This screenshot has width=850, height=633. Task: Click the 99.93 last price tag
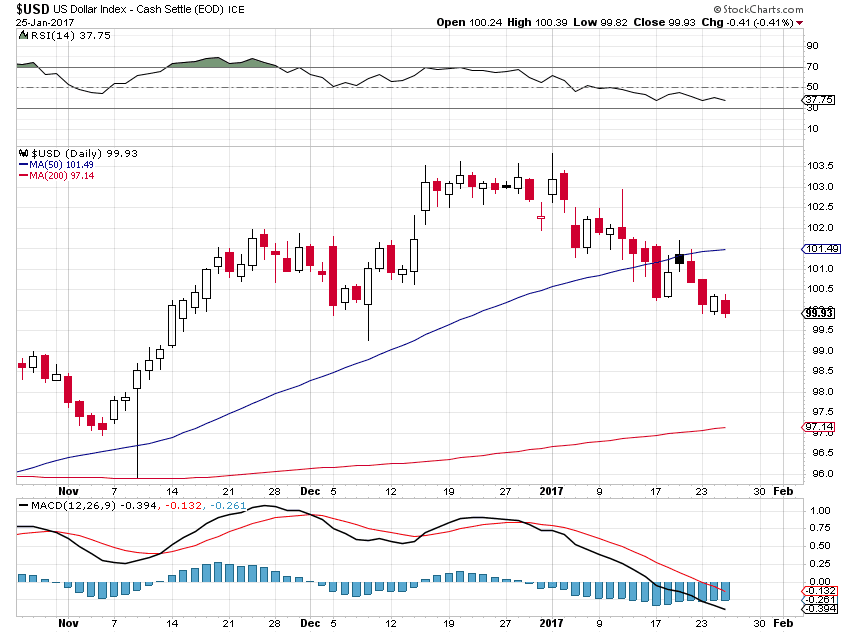click(818, 313)
